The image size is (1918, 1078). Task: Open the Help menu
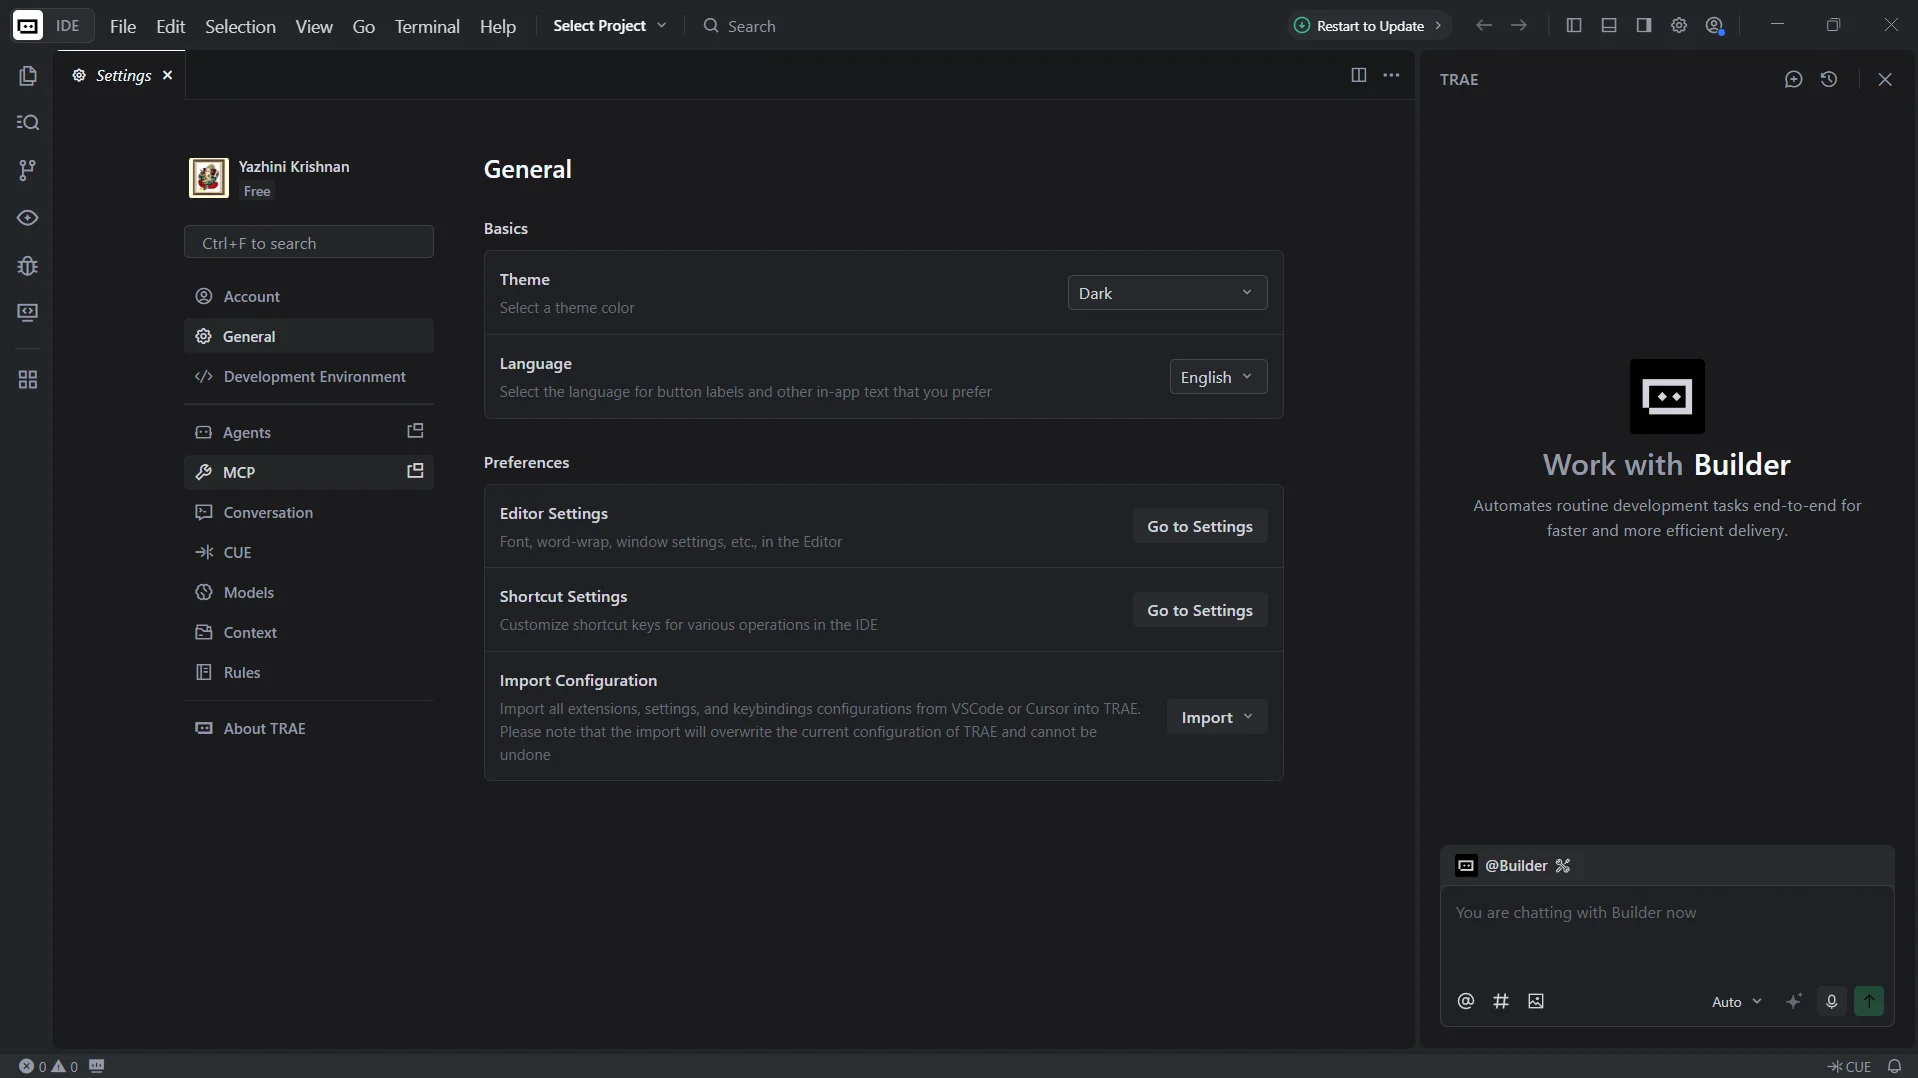498,26
